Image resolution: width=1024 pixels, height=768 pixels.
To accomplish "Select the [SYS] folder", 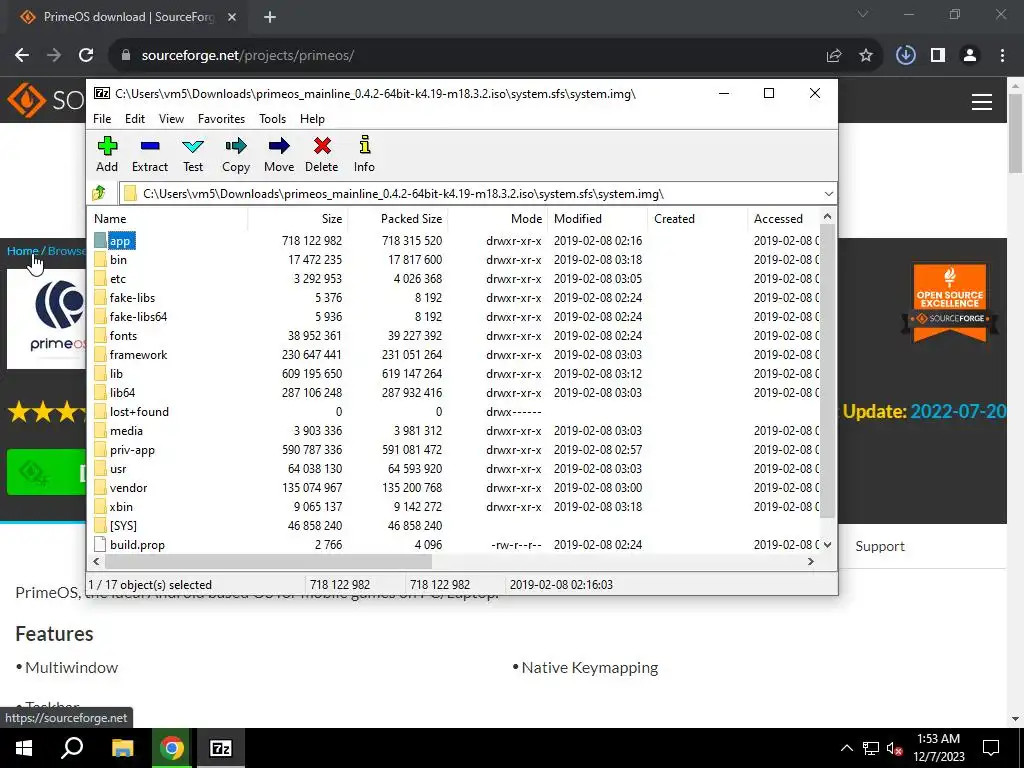I will pos(123,526).
